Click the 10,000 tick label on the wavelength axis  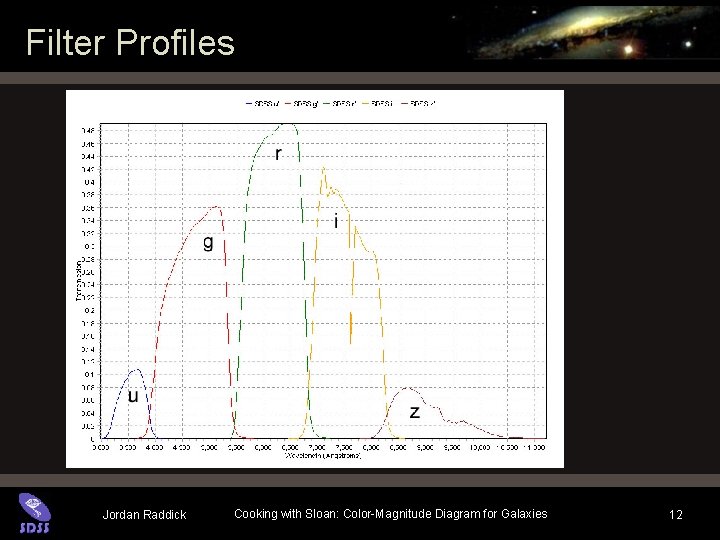(x=479, y=447)
